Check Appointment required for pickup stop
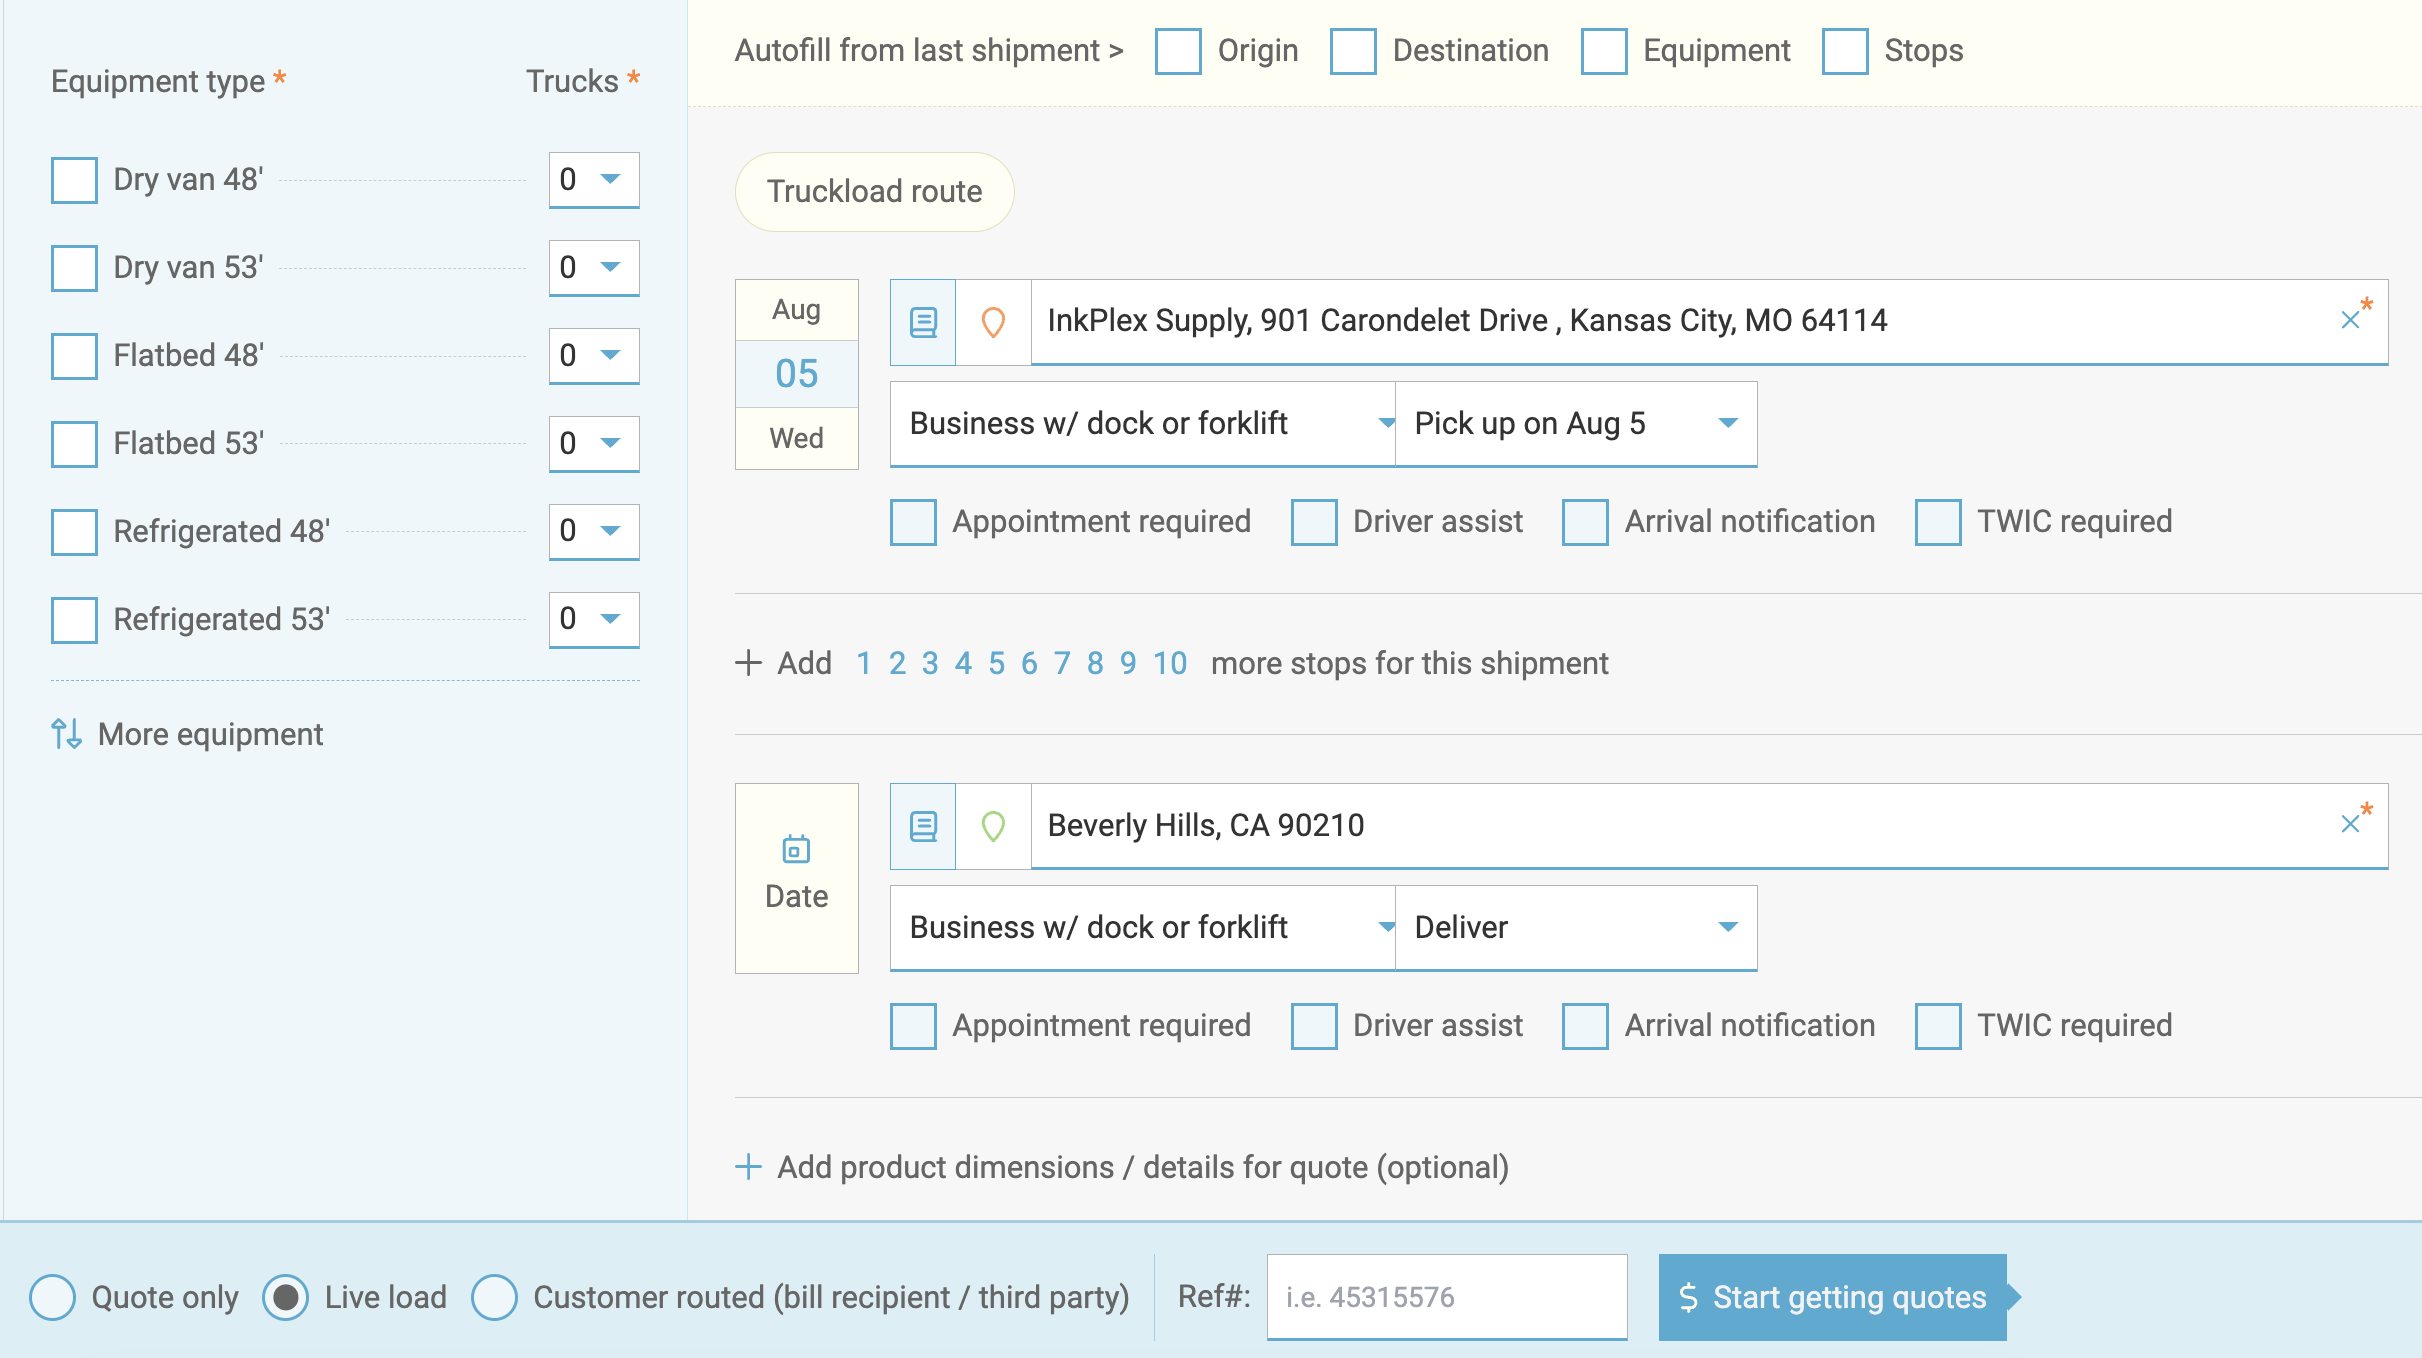The image size is (2422, 1358). [913, 522]
